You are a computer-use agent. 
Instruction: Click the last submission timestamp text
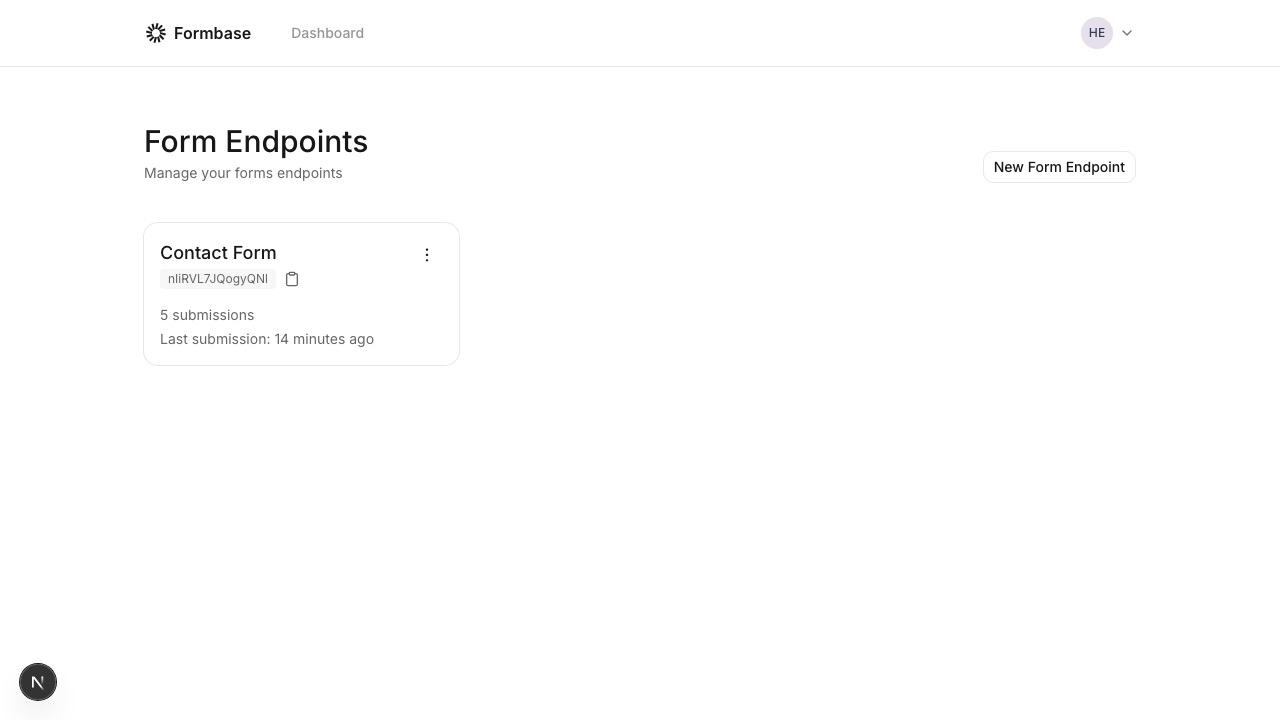tap(267, 339)
